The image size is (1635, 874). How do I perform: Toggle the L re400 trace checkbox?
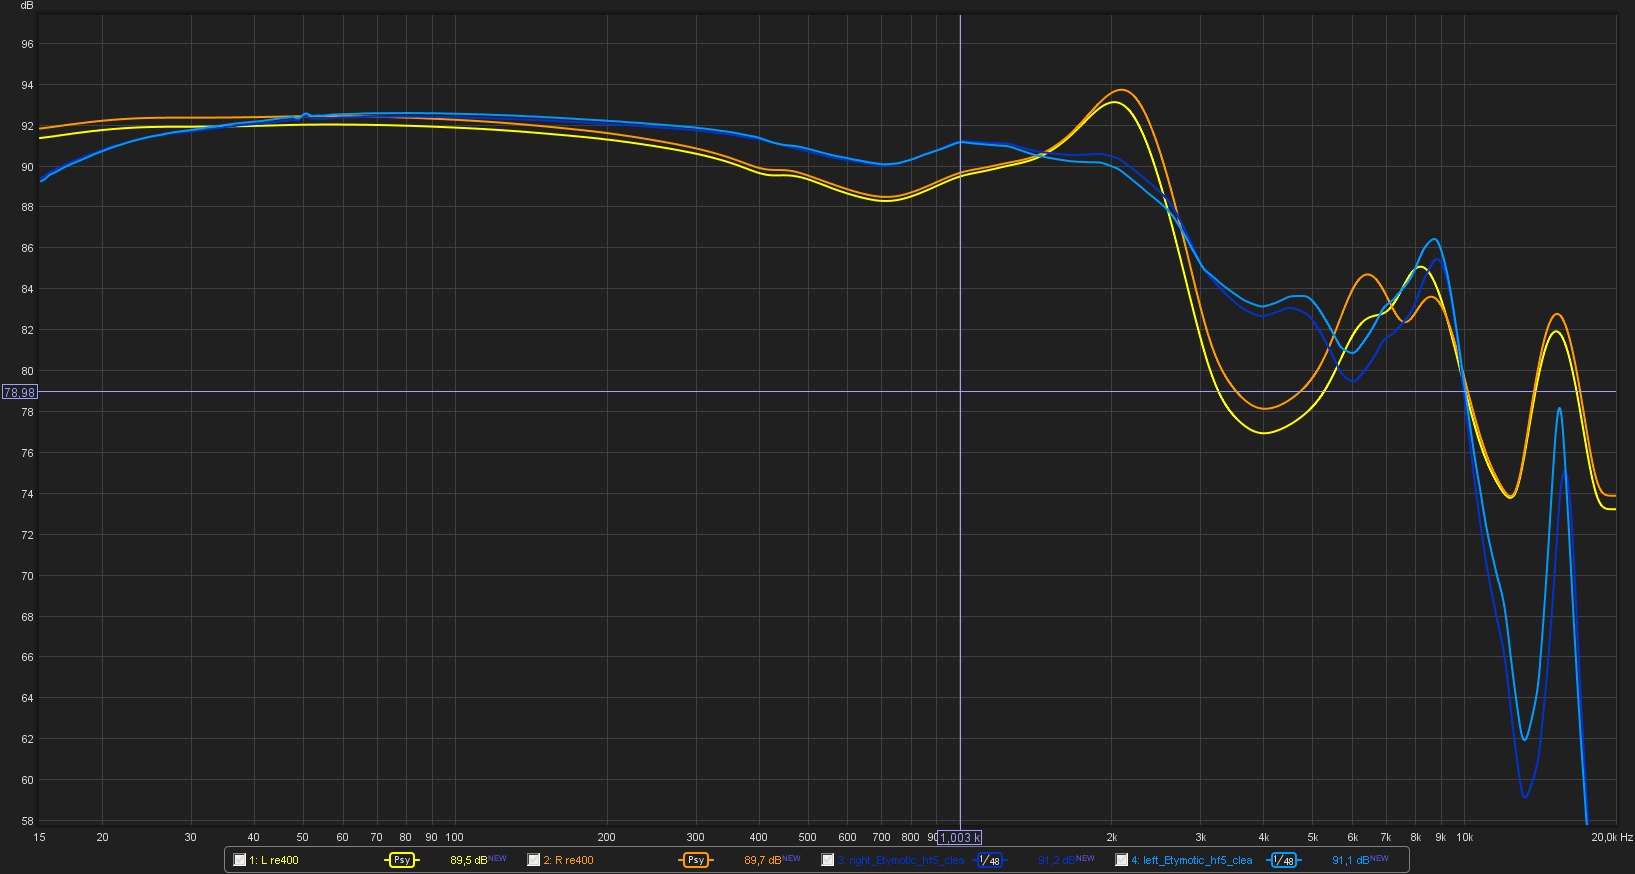coord(240,860)
